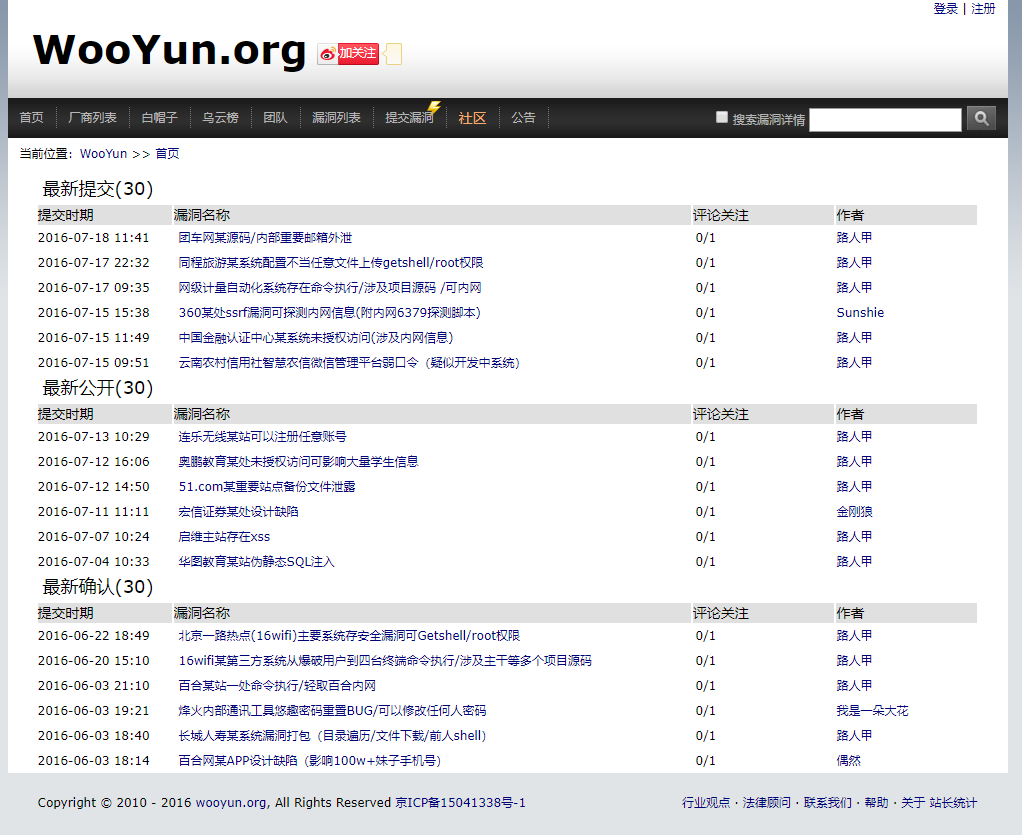This screenshot has width=1022, height=835.
Task: Open 宏信证券某处设计缺陷 entry
Action: point(239,512)
